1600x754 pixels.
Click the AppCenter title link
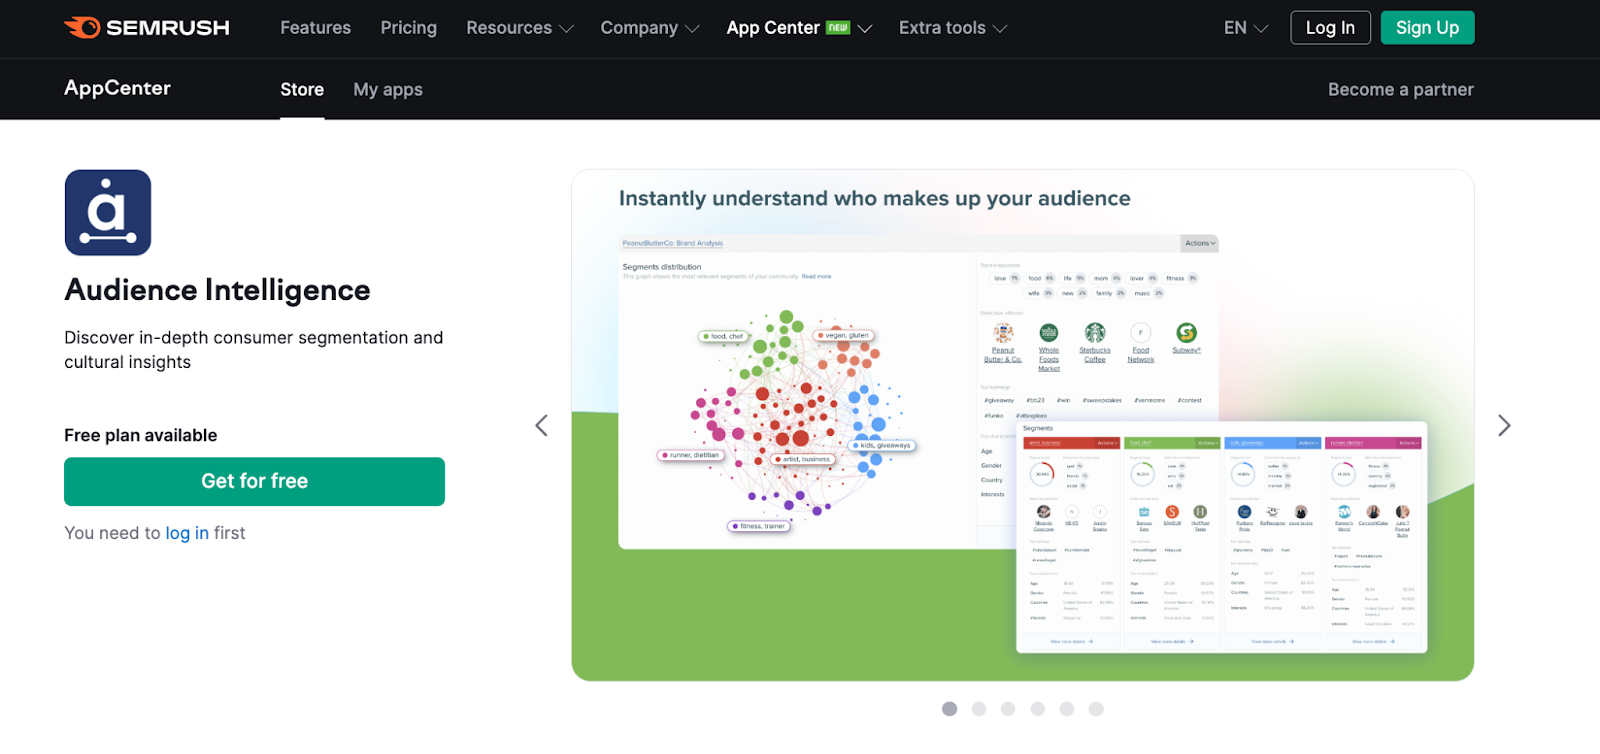tap(117, 88)
